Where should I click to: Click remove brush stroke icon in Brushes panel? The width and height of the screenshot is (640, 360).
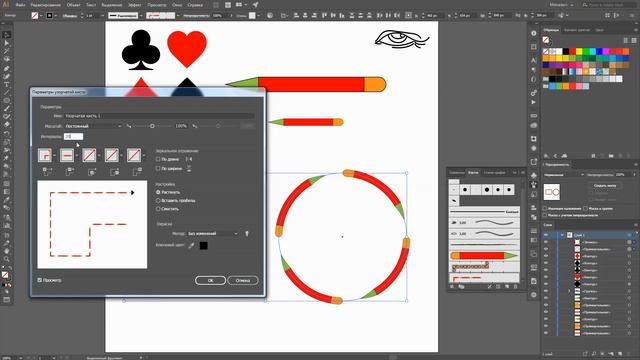click(489, 287)
